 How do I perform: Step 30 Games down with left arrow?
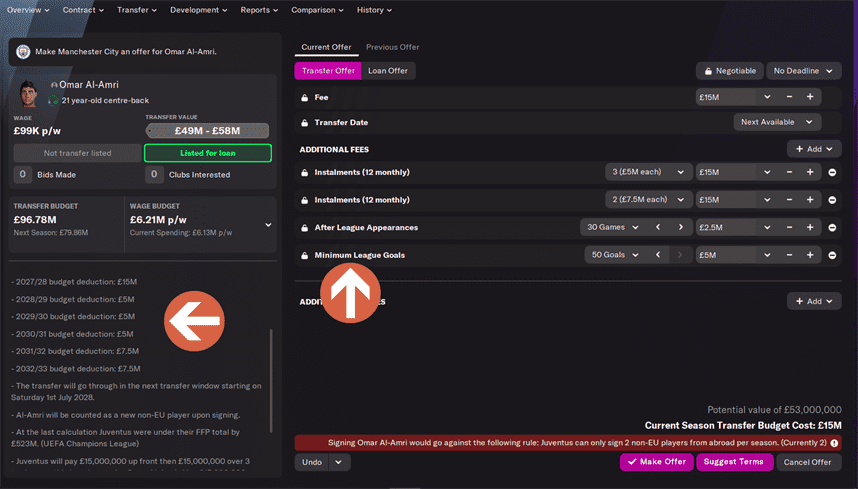tap(658, 227)
